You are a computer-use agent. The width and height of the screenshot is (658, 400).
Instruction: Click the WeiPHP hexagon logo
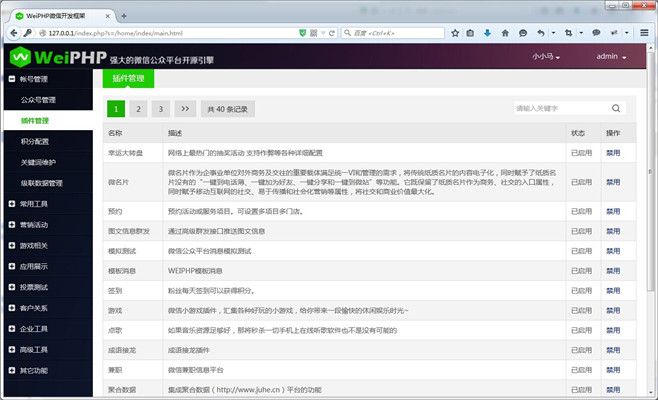20,57
